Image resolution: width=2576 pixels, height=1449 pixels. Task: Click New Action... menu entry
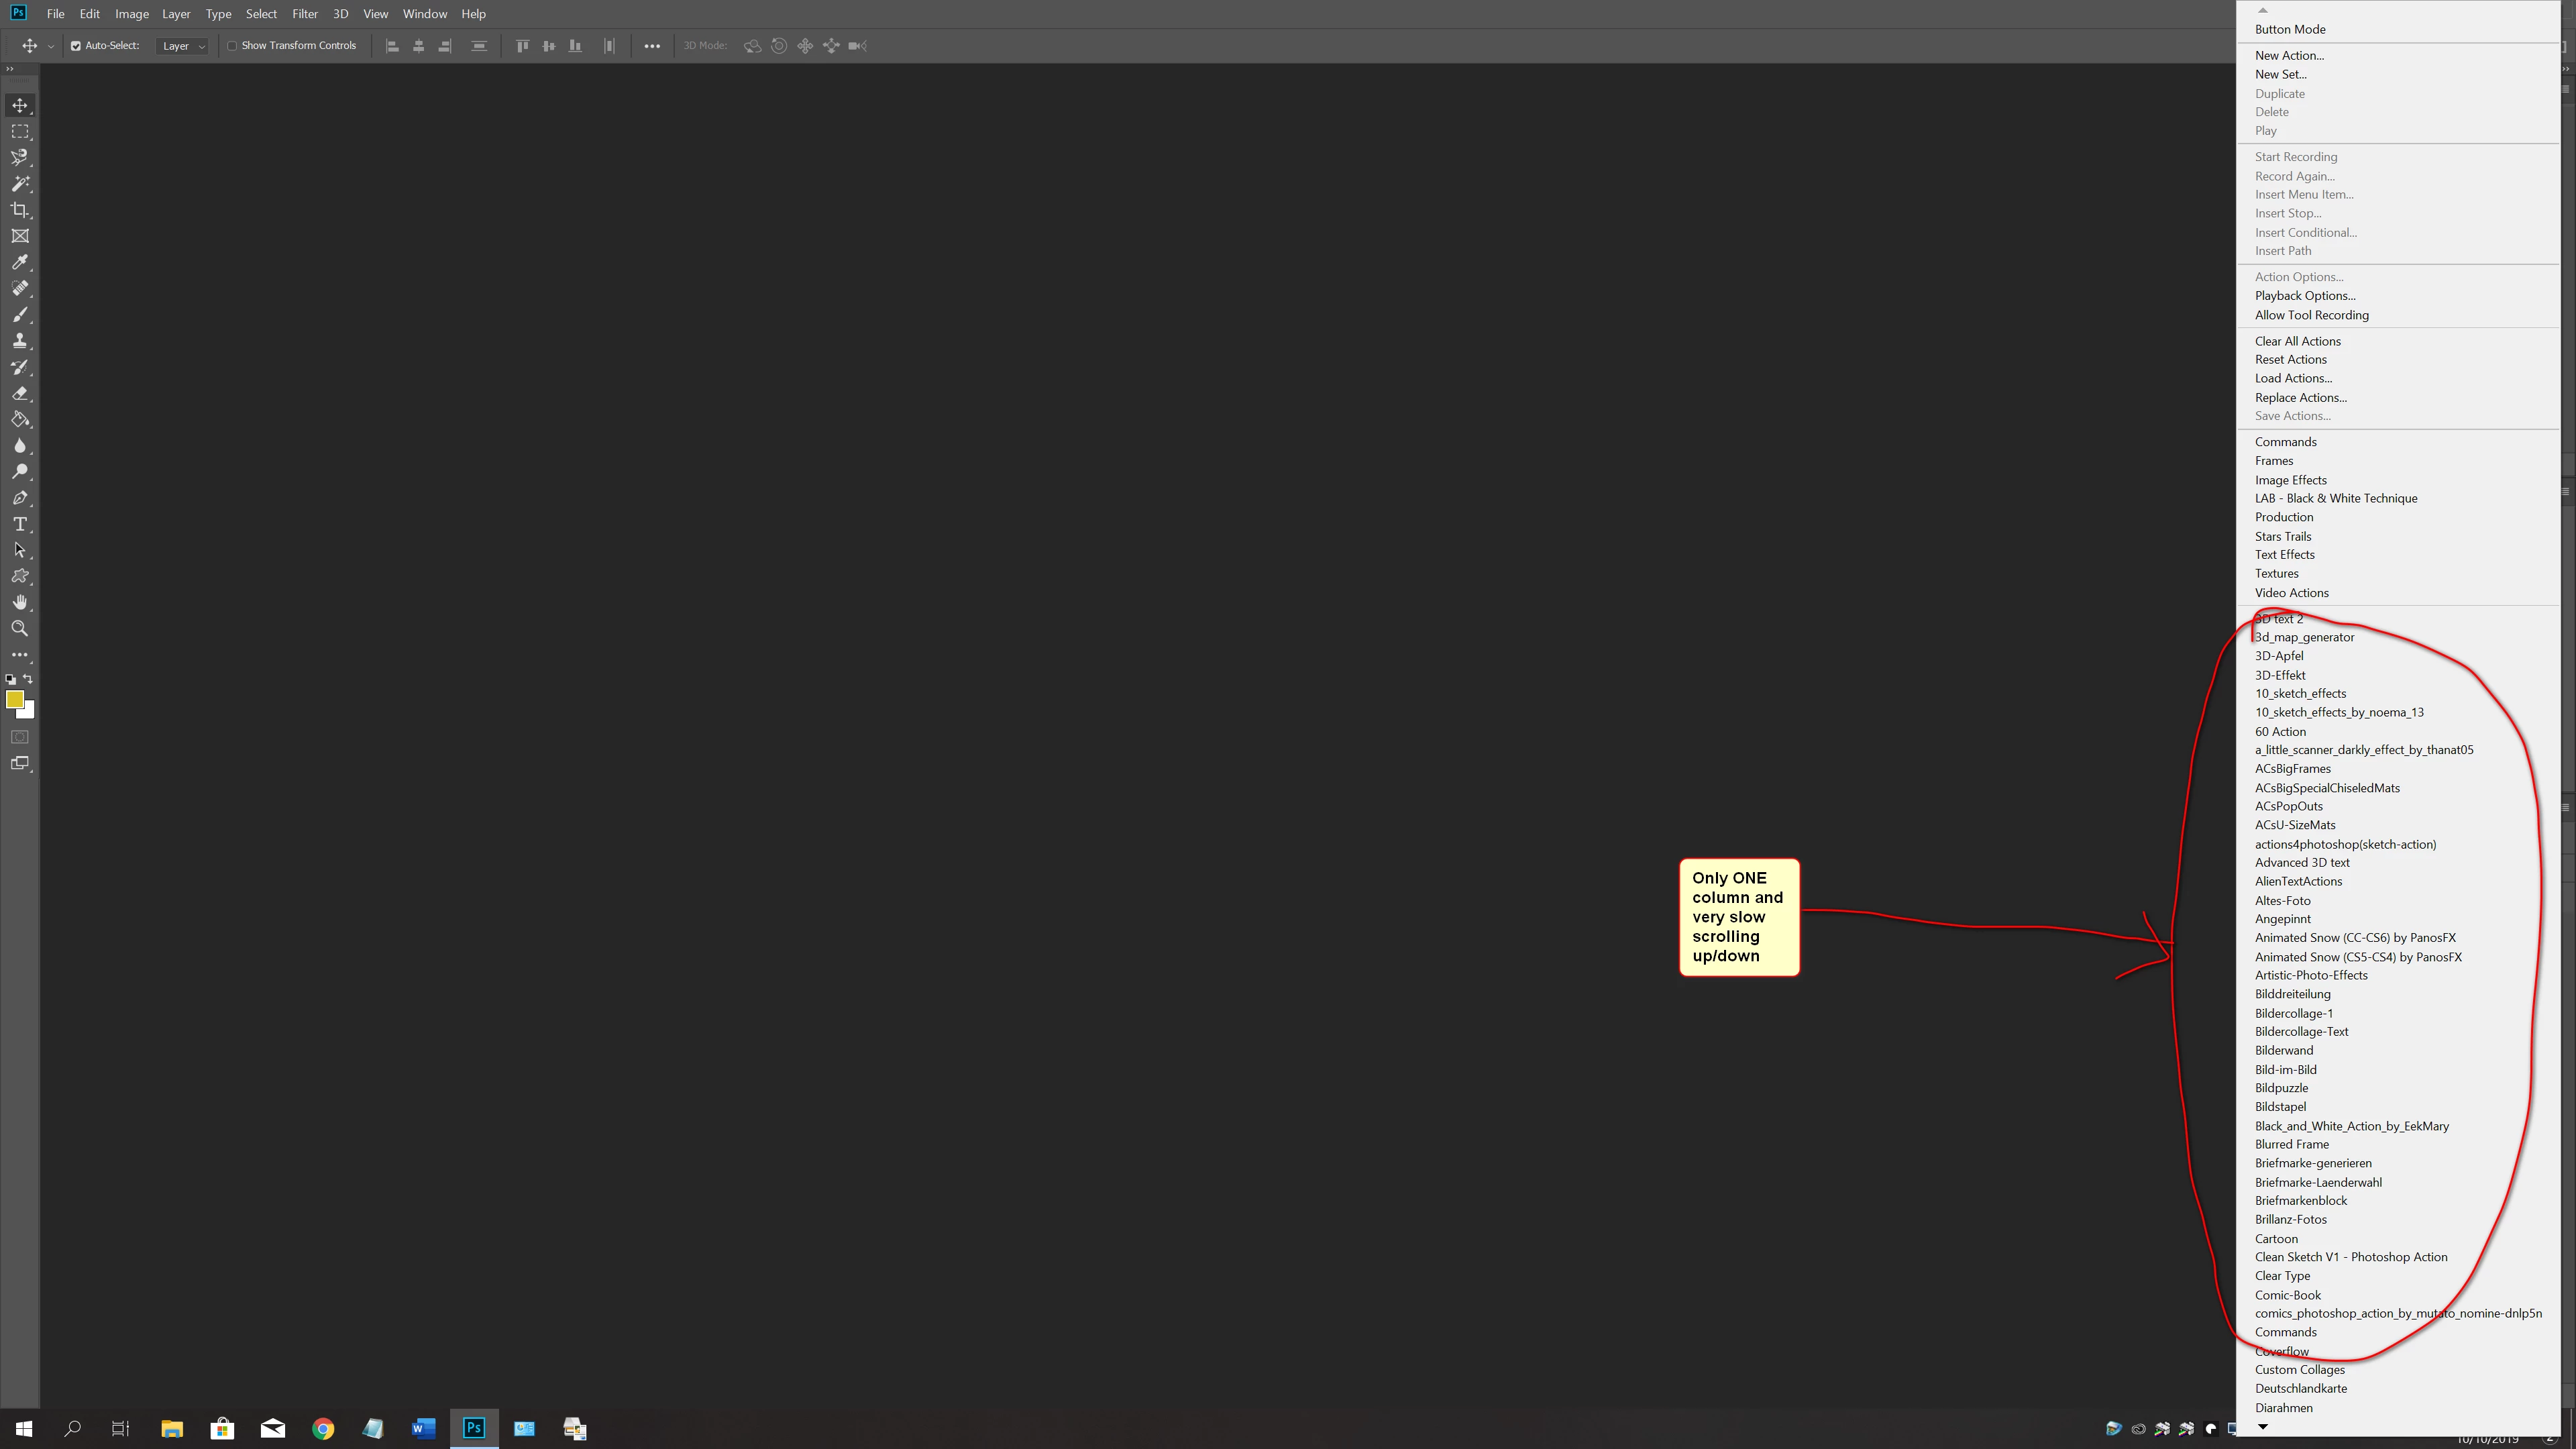[x=2288, y=55]
